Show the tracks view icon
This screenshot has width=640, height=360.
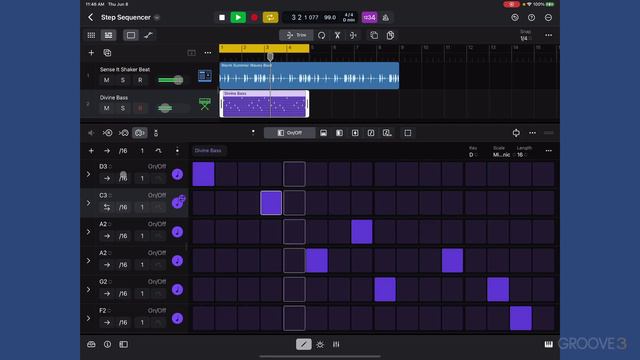point(108,35)
